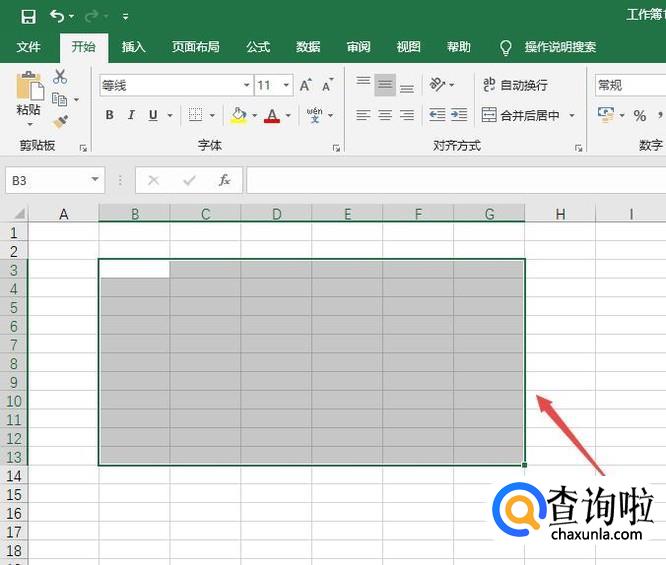This screenshot has width=666, height=565.
Task: Switch to the 帮助 tab
Action: 458,47
